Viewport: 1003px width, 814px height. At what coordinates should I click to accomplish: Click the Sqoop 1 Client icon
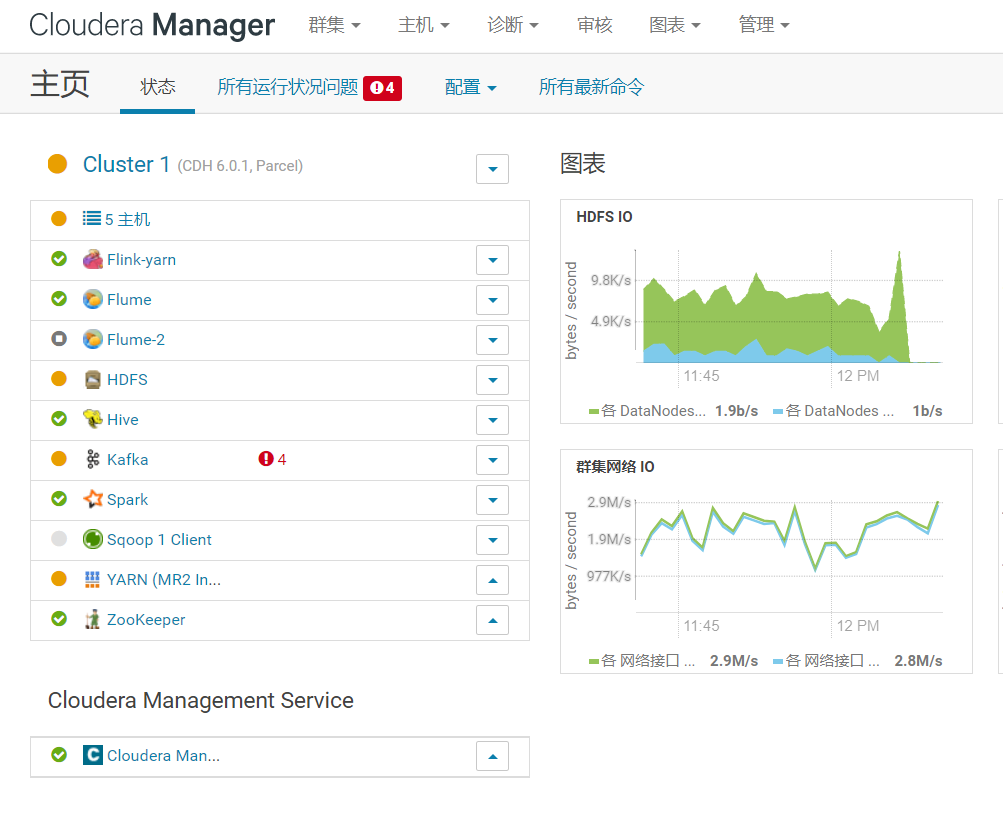[x=93, y=540]
